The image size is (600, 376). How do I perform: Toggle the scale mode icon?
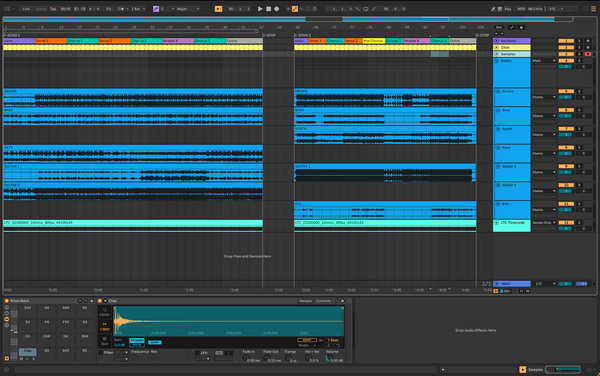click(156, 9)
